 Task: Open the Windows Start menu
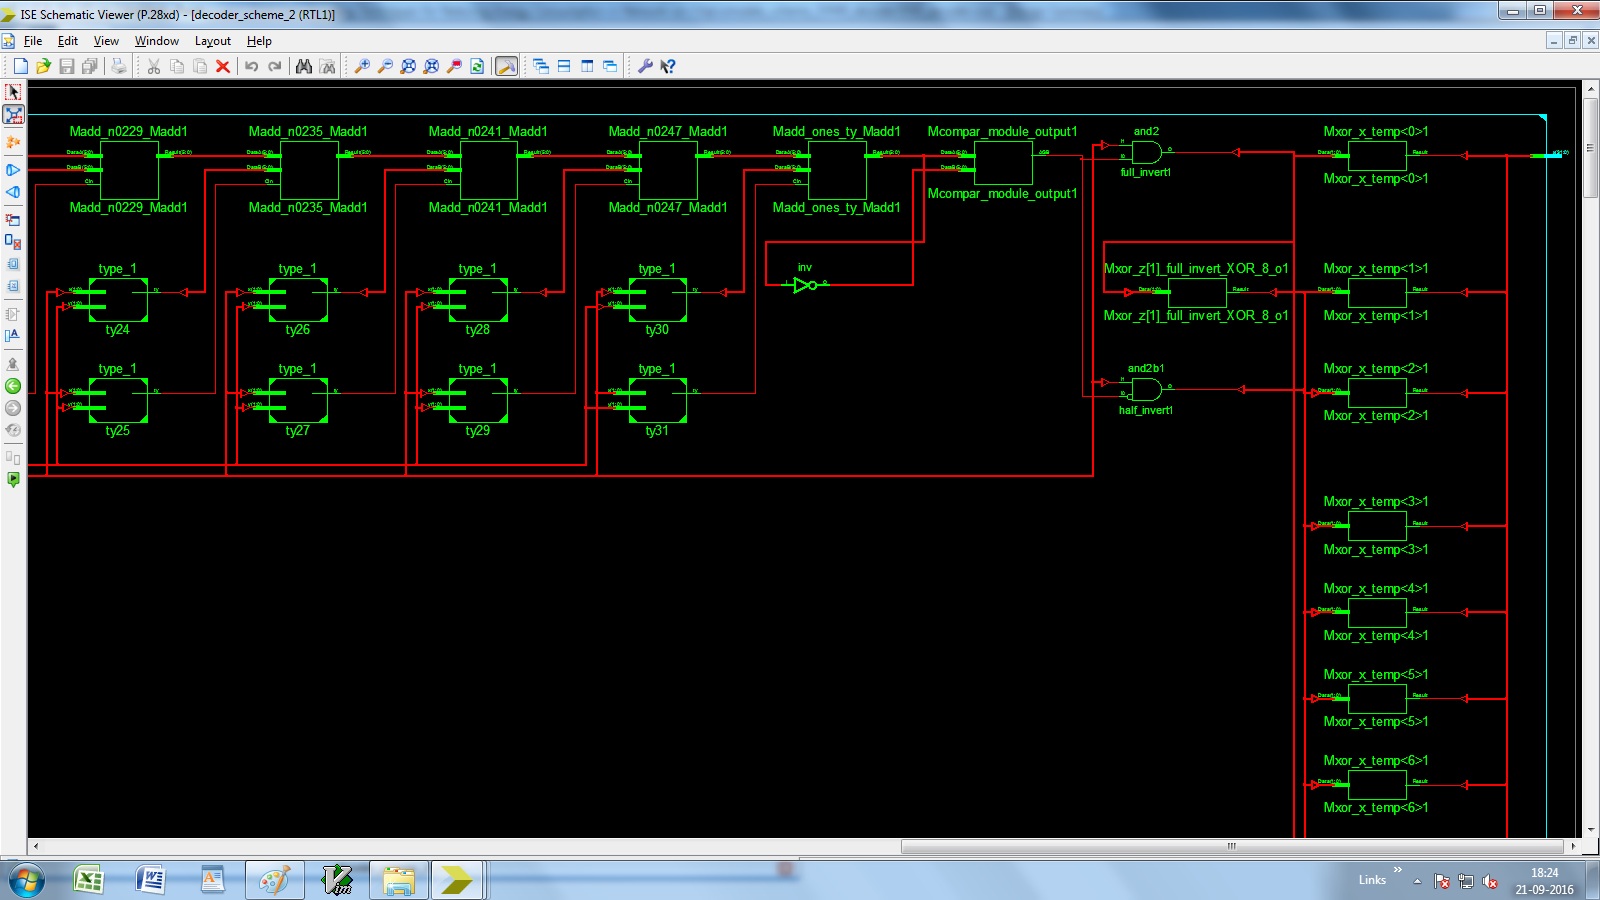pos(26,881)
